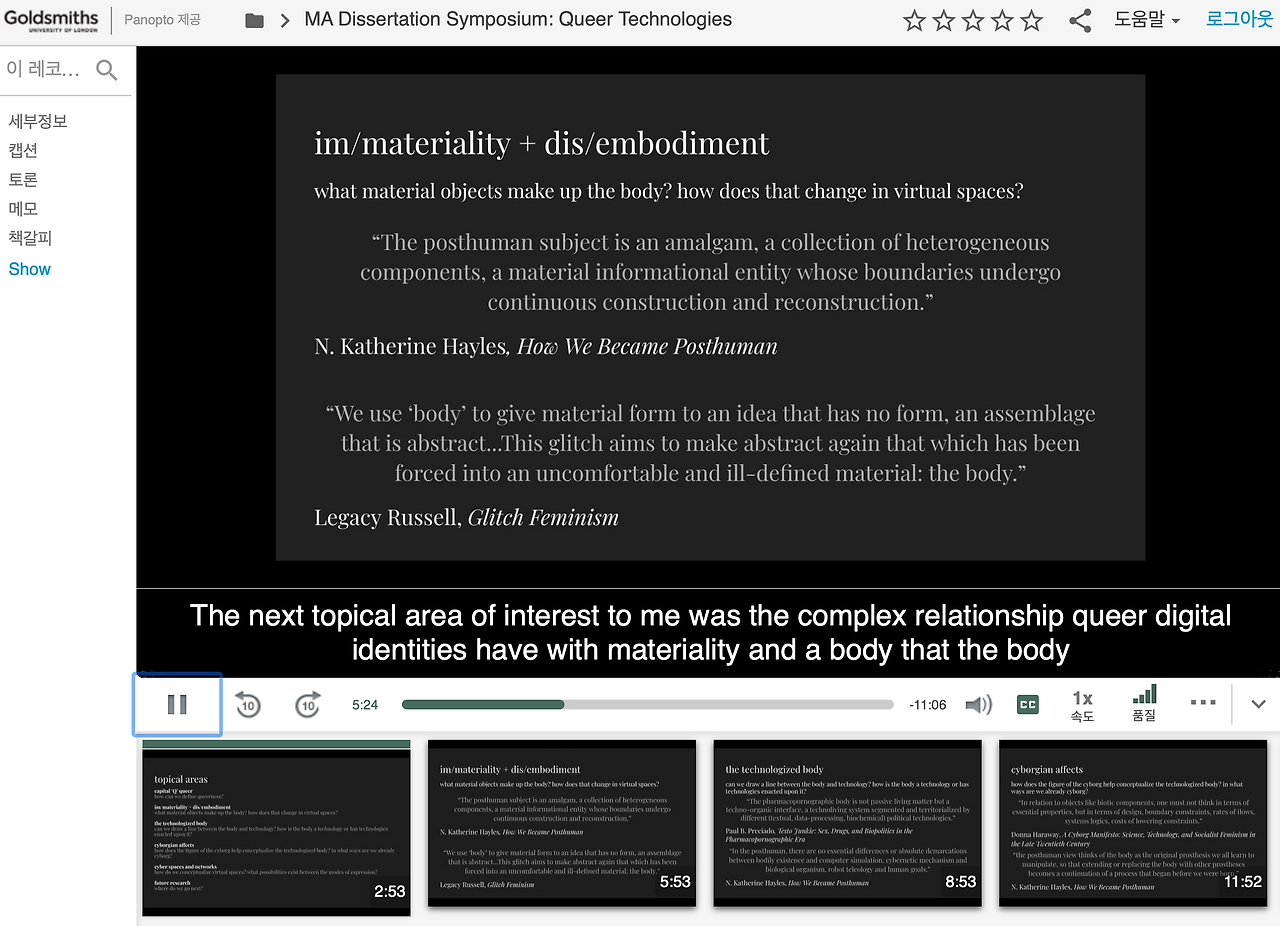Open the 캡션 captions tab
1280x926 pixels.
23,150
